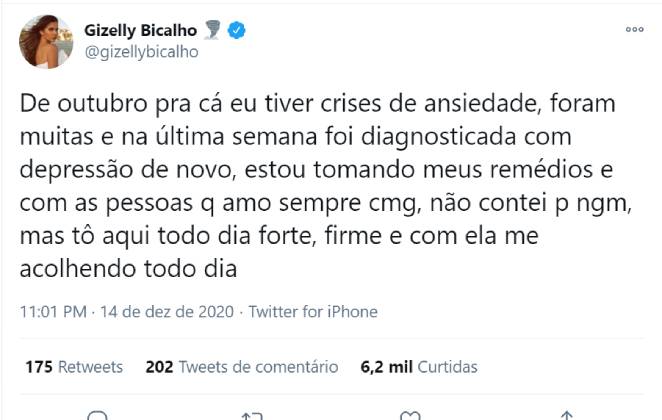Screen dimensions: 662x420
Task: Click the reply speech bubble icon
Action: 97,415
